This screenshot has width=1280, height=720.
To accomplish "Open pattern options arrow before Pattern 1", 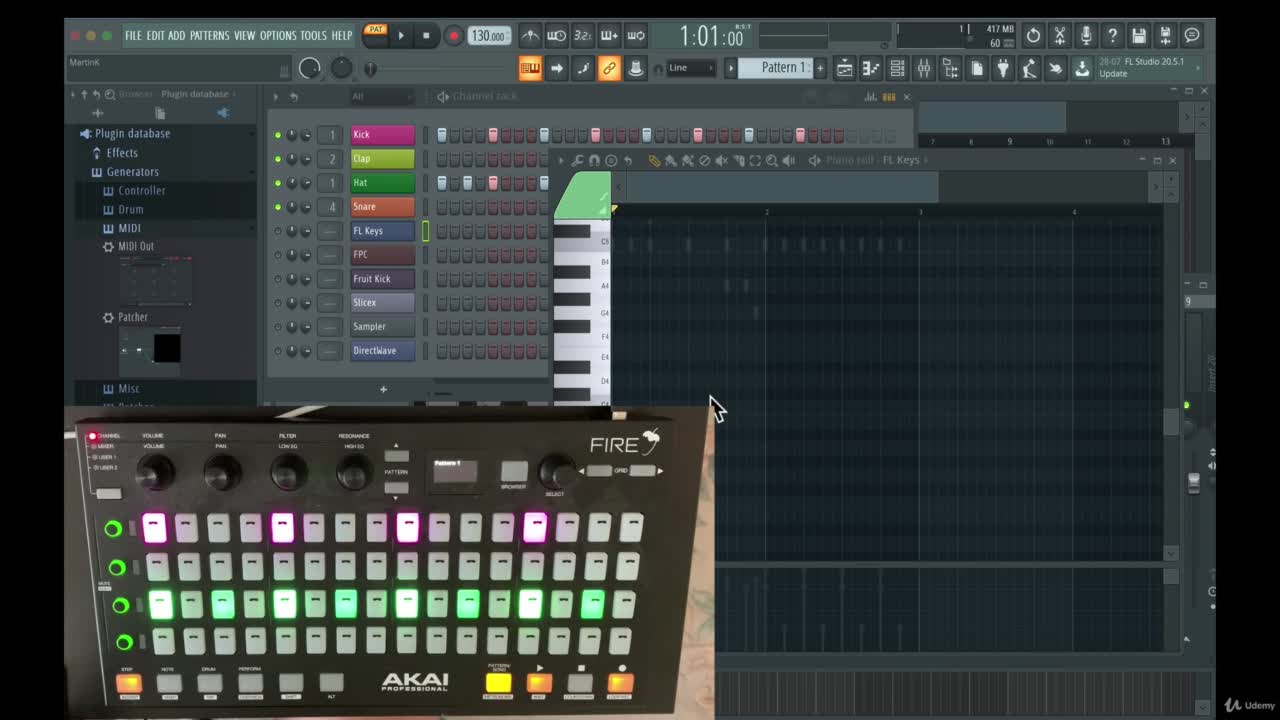I will click(x=730, y=68).
